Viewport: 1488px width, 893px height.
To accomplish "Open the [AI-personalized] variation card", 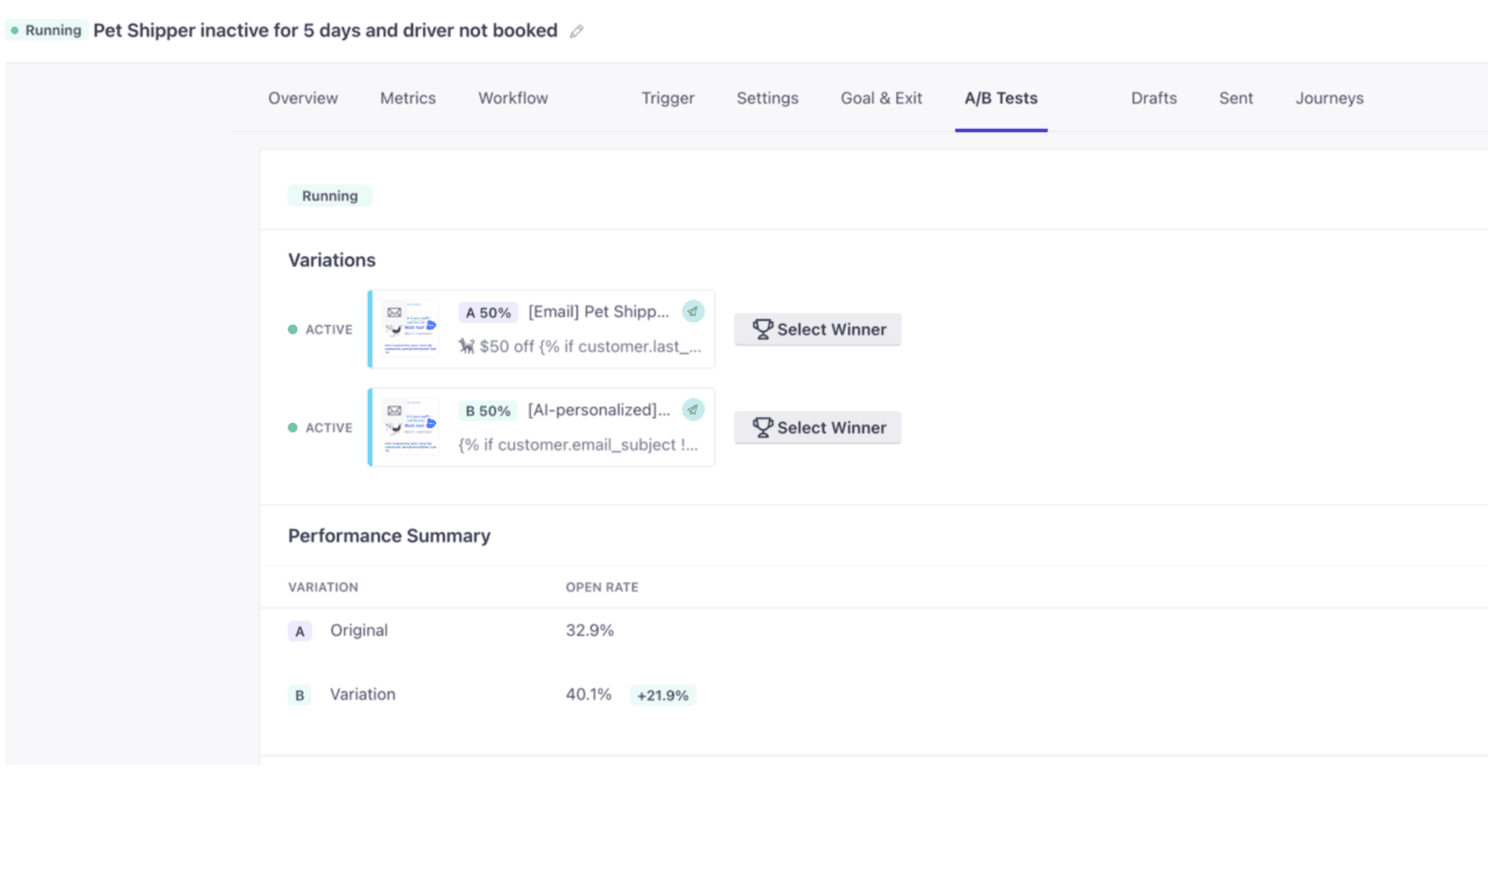I will [541, 427].
